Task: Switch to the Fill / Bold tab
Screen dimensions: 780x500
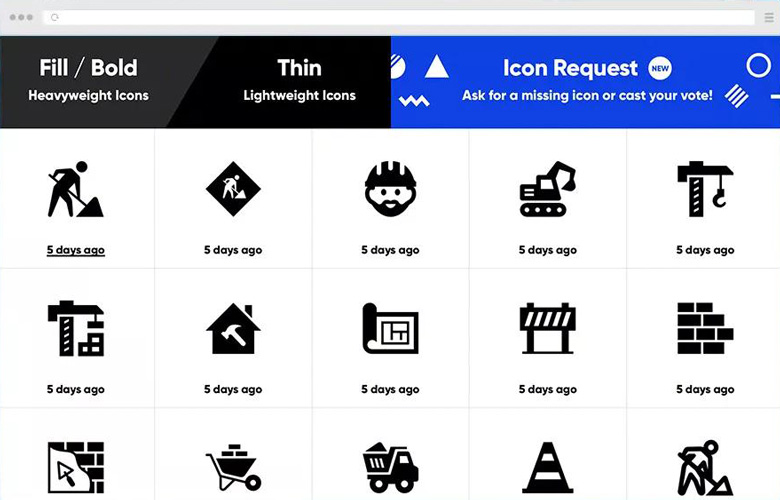Action: click(x=88, y=81)
